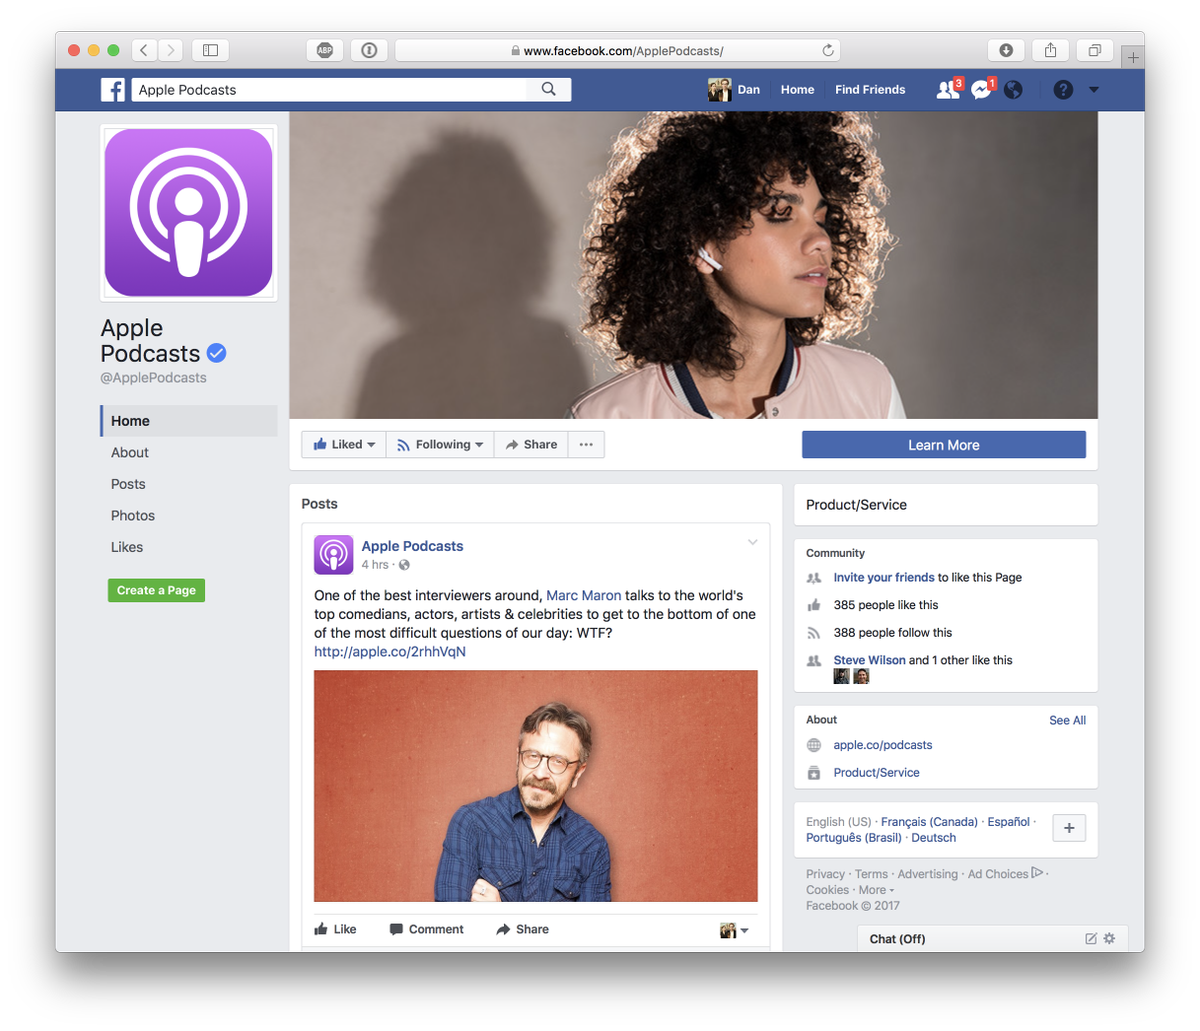Show Safari downloads icon

click(x=1006, y=50)
